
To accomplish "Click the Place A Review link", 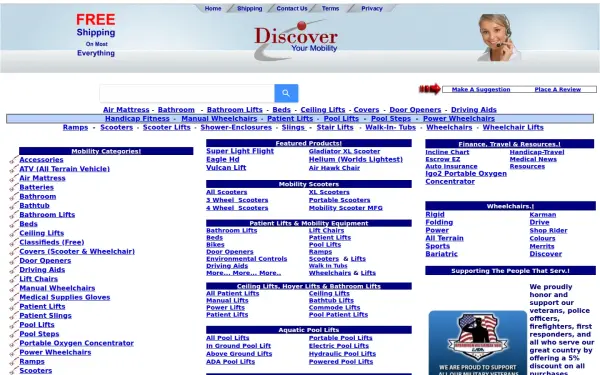I will [558, 89].
